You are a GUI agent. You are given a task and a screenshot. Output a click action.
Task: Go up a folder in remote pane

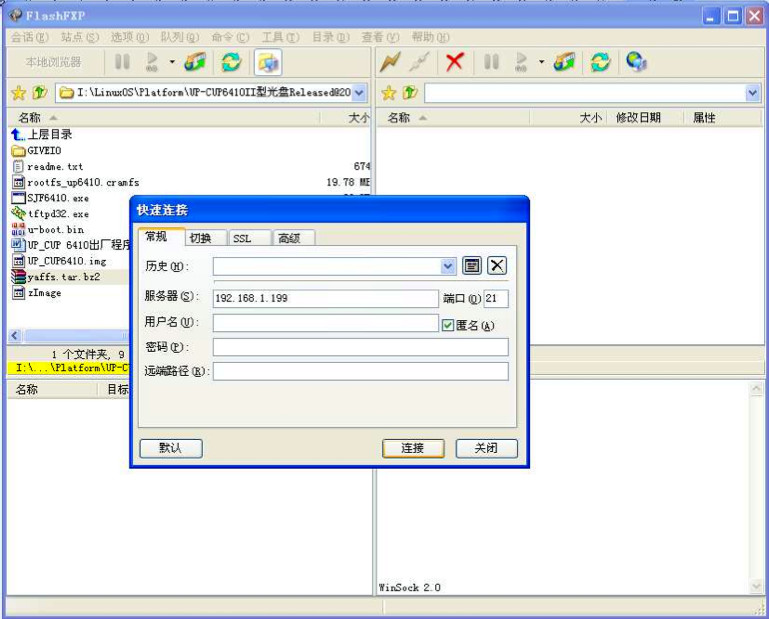[x=410, y=92]
